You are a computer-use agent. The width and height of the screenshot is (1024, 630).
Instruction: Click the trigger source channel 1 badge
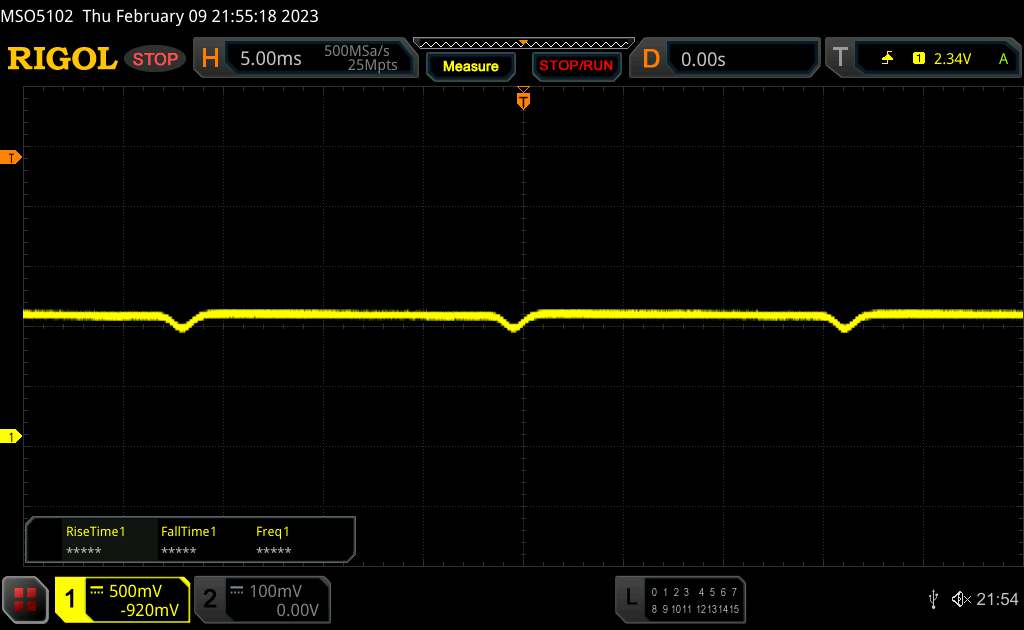click(919, 59)
